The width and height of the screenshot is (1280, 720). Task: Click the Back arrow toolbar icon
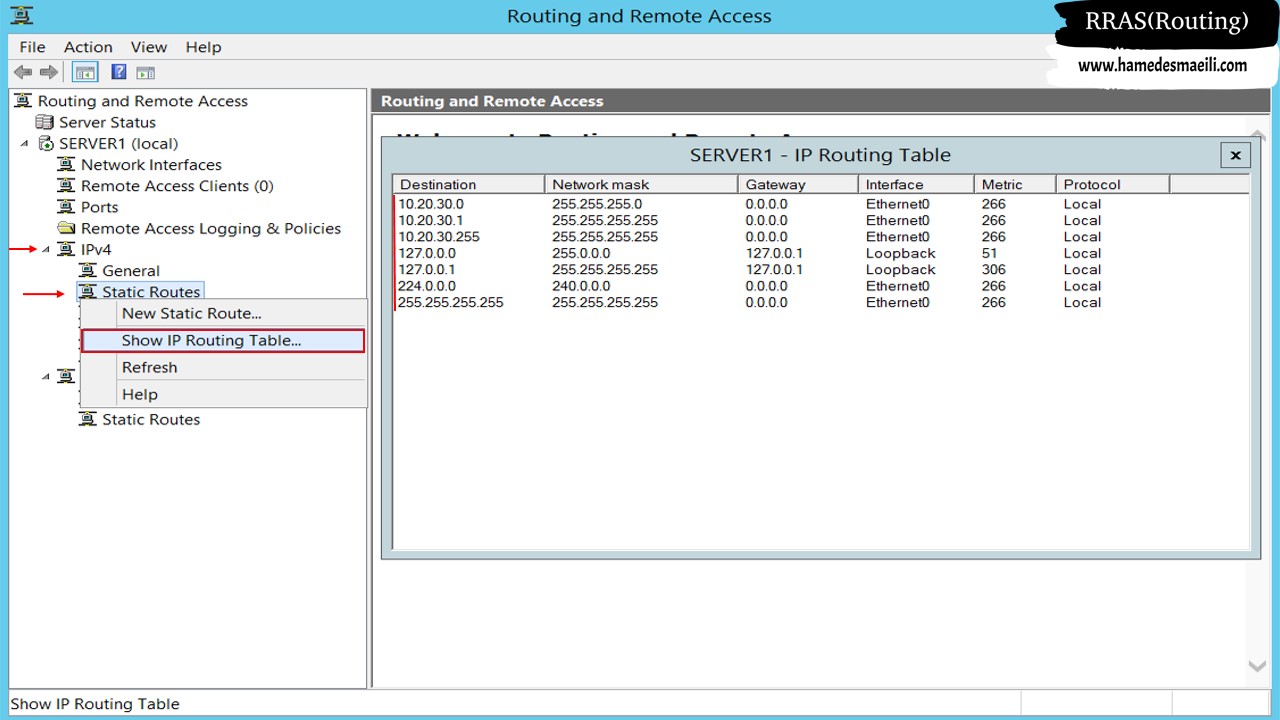(23, 72)
